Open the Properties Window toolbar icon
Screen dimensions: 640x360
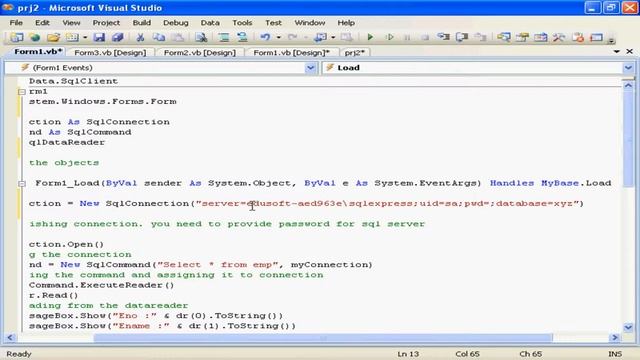(522, 38)
